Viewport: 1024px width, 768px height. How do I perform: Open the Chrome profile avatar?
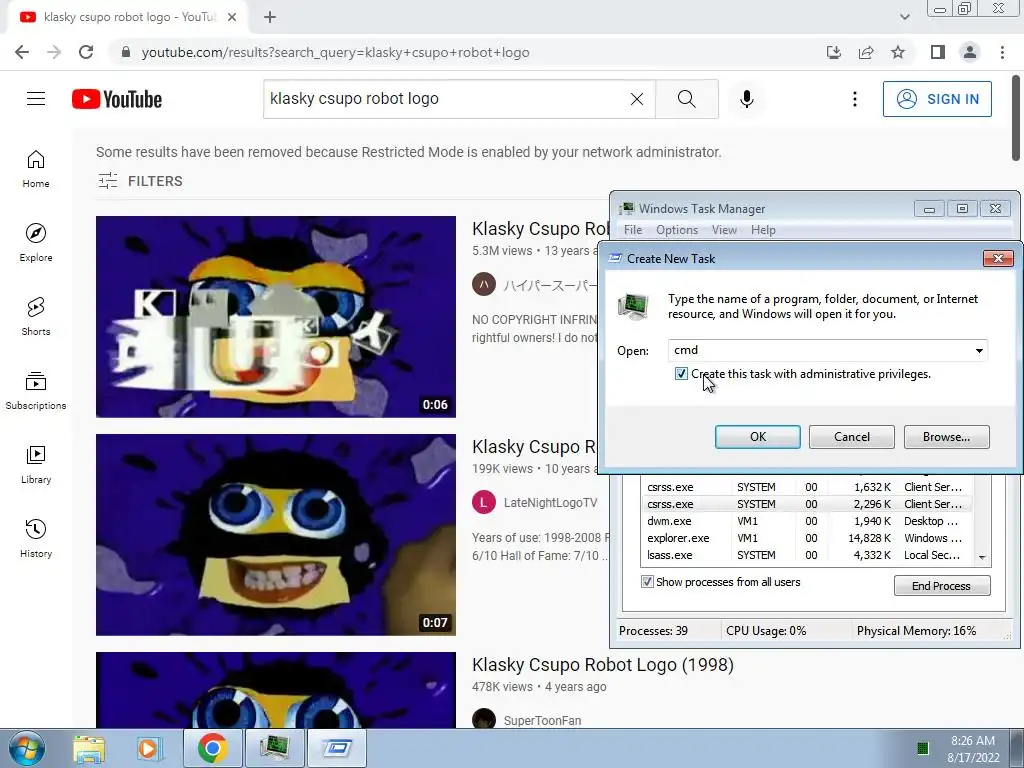click(970, 52)
